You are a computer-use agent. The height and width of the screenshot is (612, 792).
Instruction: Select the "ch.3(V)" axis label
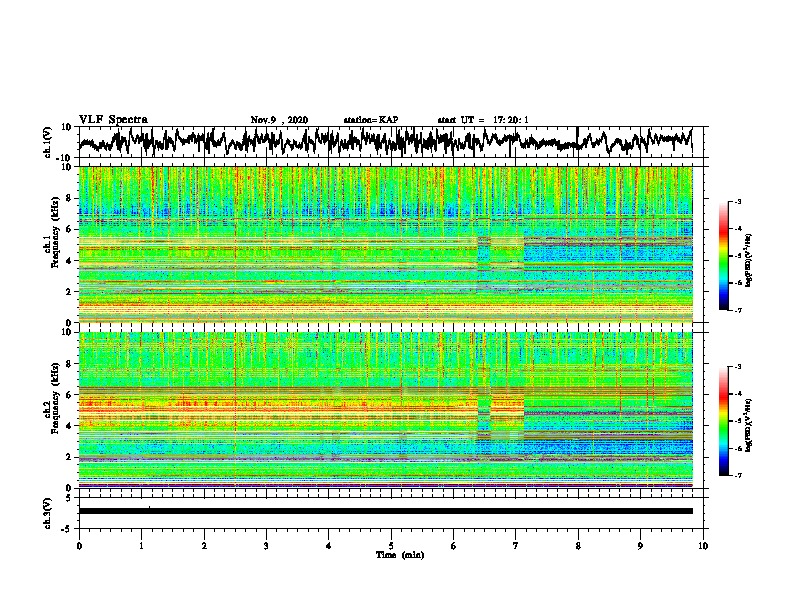(48, 513)
